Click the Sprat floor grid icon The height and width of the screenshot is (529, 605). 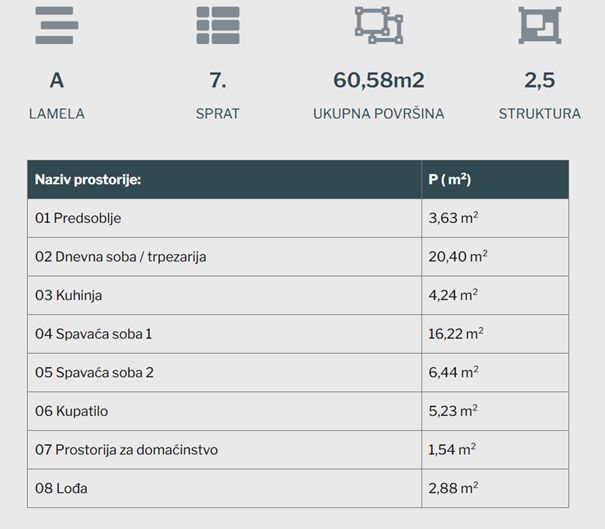tap(218, 25)
